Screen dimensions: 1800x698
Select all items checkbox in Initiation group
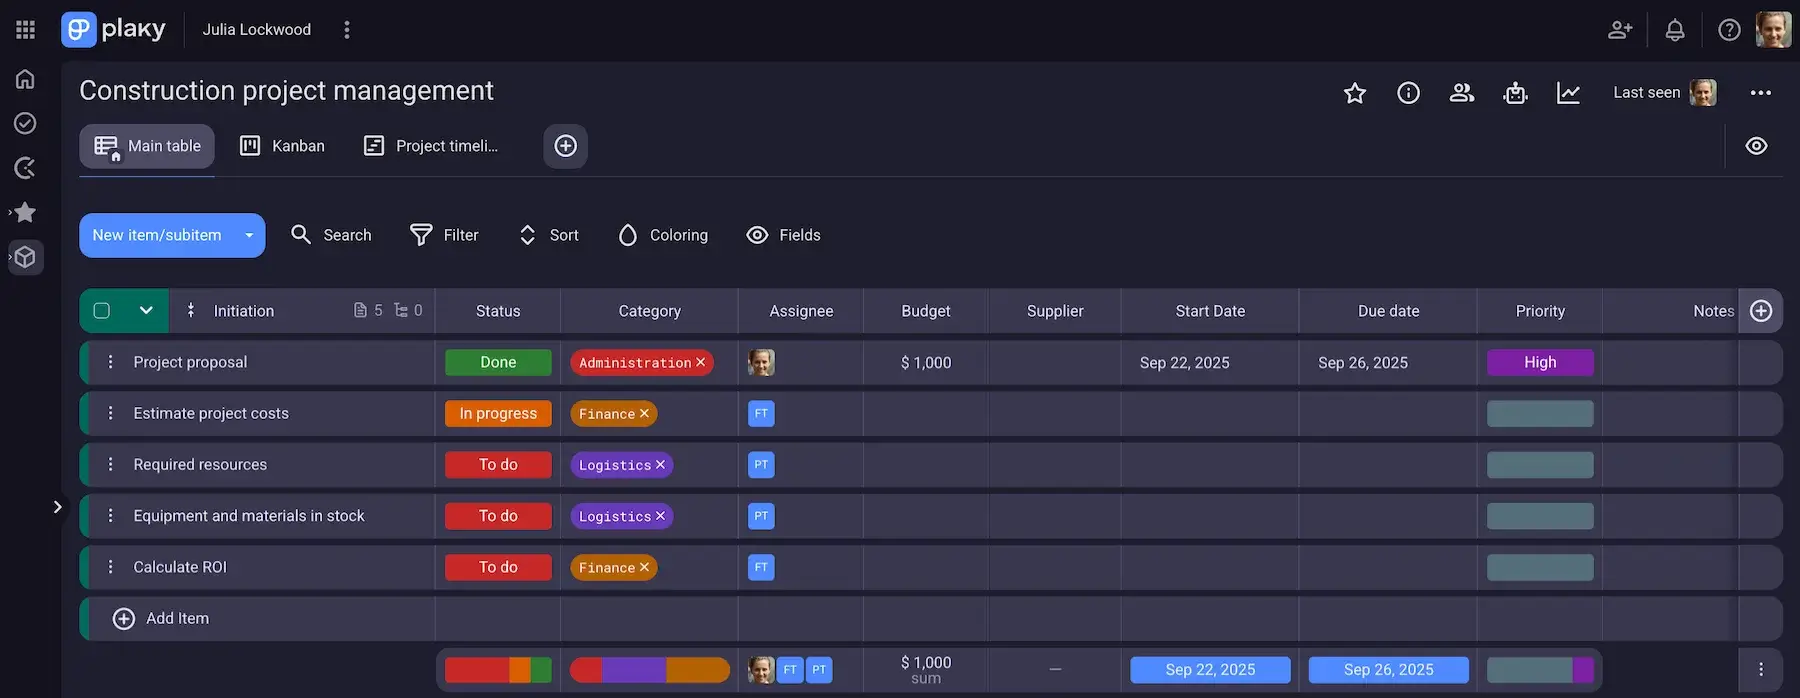101,311
